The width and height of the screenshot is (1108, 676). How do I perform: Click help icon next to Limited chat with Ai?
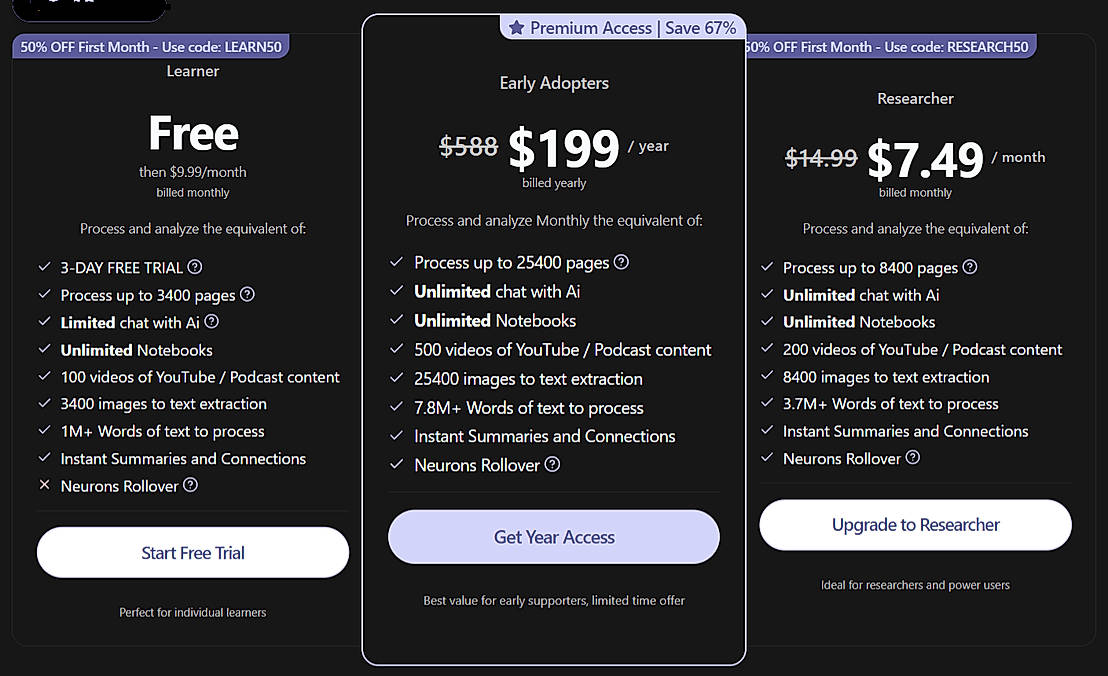pyautogui.click(x=211, y=322)
